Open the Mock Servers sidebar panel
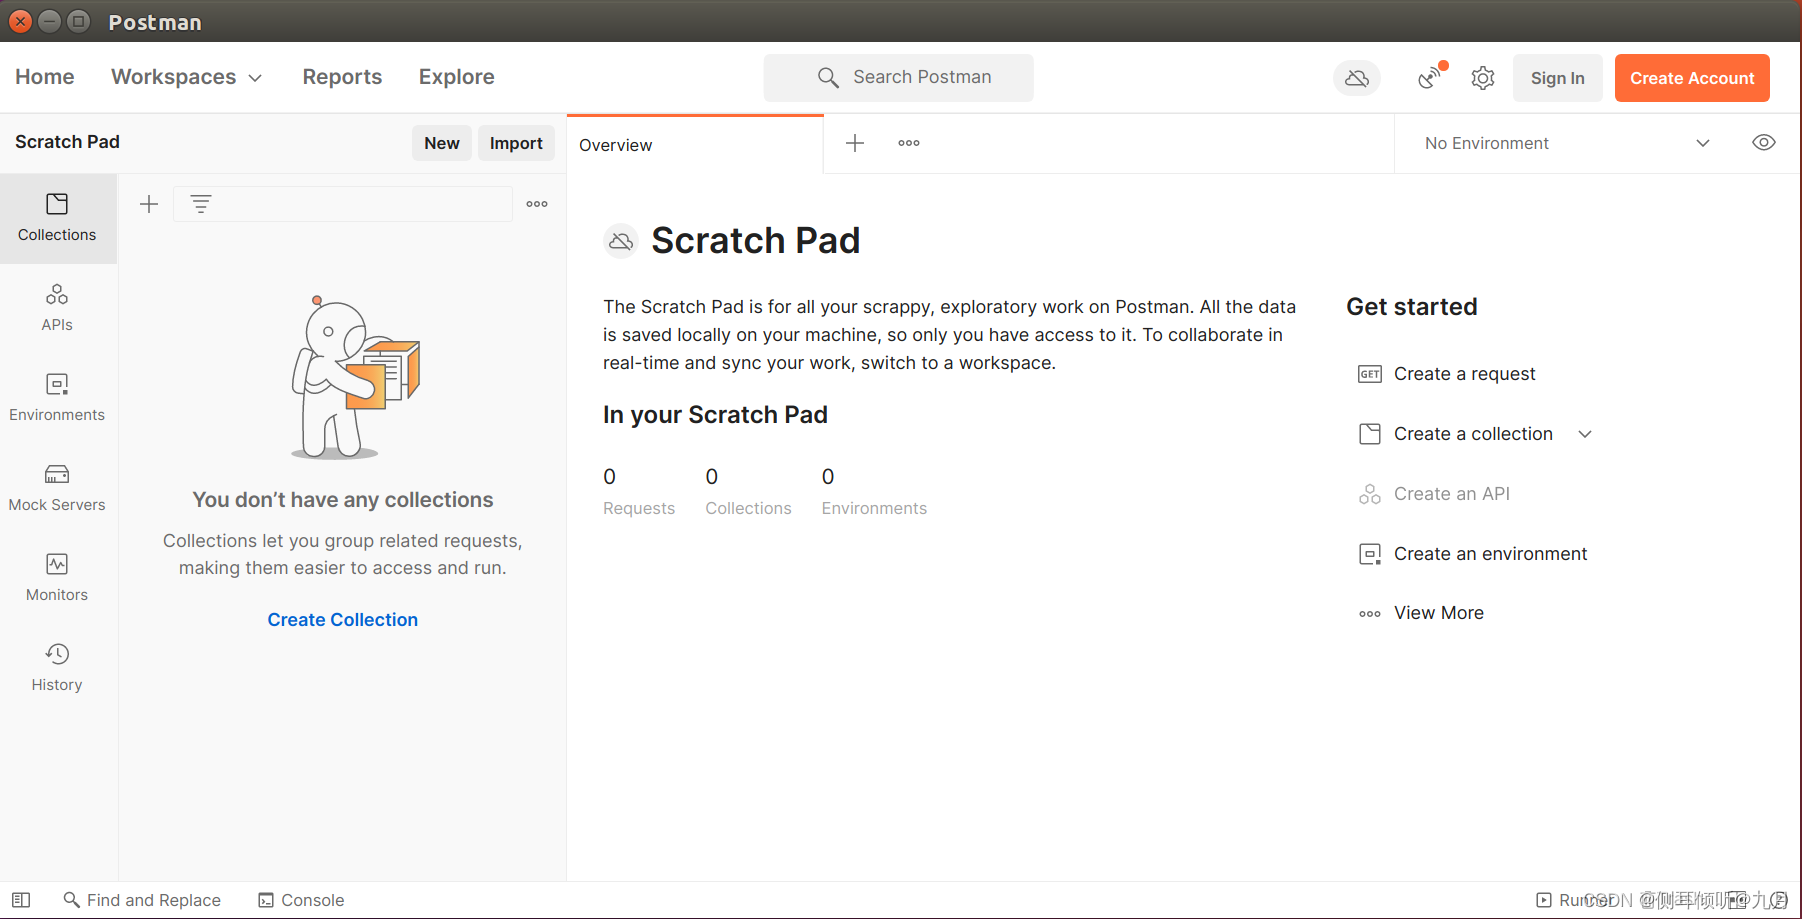Viewport: 1802px width, 919px height. (x=57, y=488)
